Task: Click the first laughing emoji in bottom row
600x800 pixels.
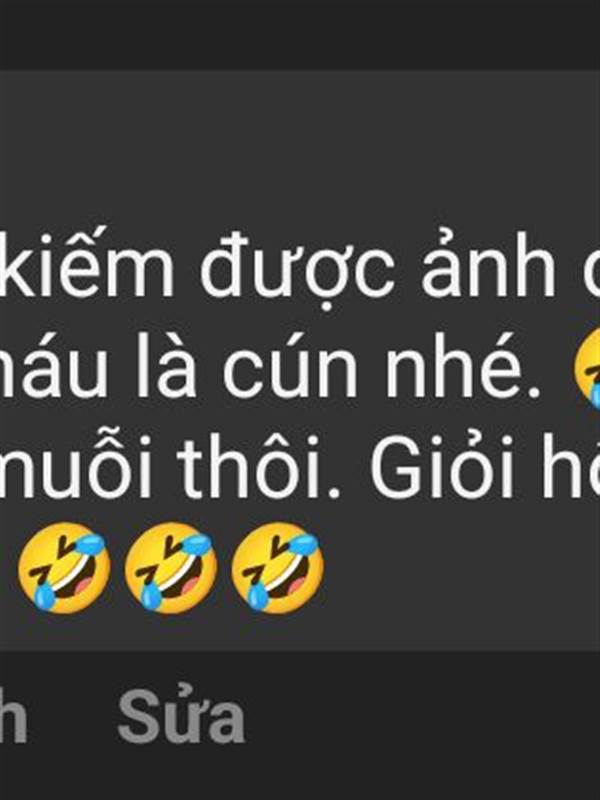Action: point(64,567)
